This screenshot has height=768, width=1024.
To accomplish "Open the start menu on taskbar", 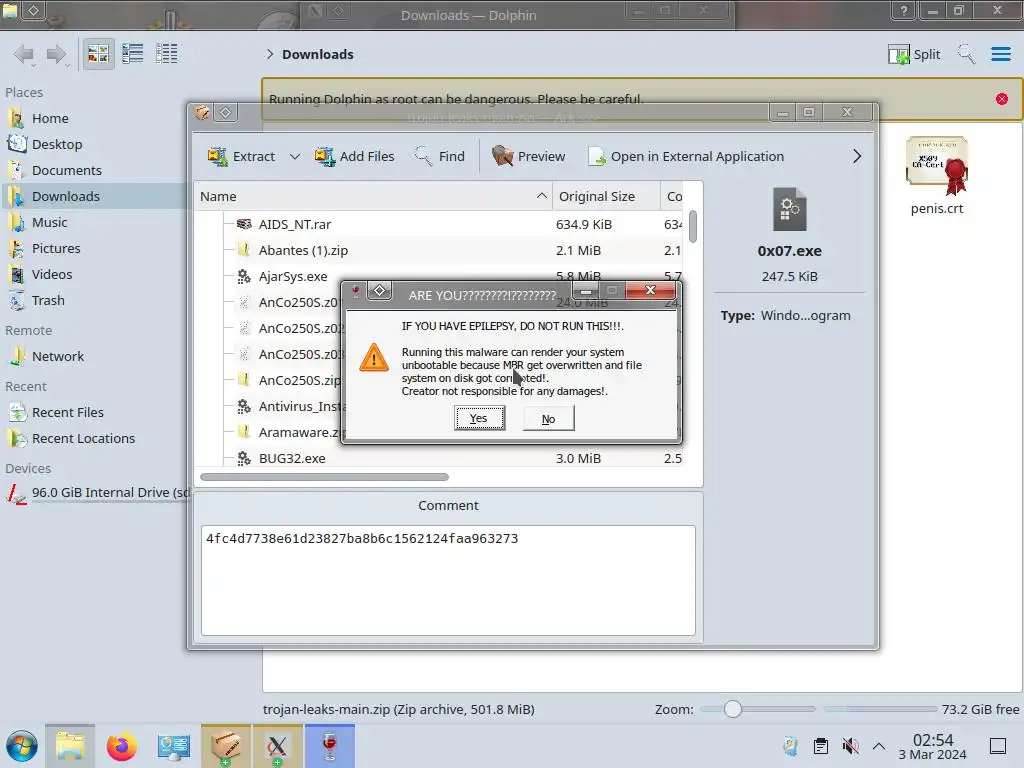I will click(22, 746).
